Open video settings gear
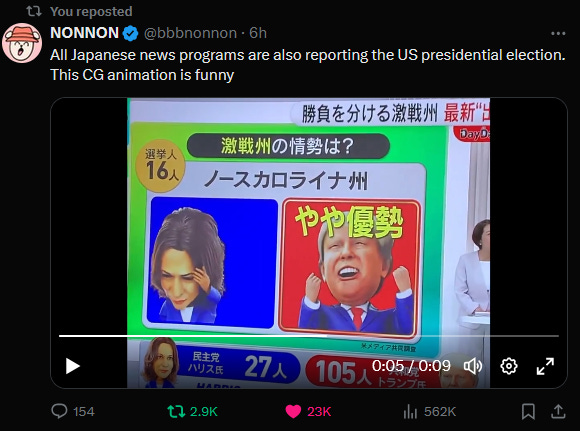The height and width of the screenshot is (431, 580). [x=509, y=366]
